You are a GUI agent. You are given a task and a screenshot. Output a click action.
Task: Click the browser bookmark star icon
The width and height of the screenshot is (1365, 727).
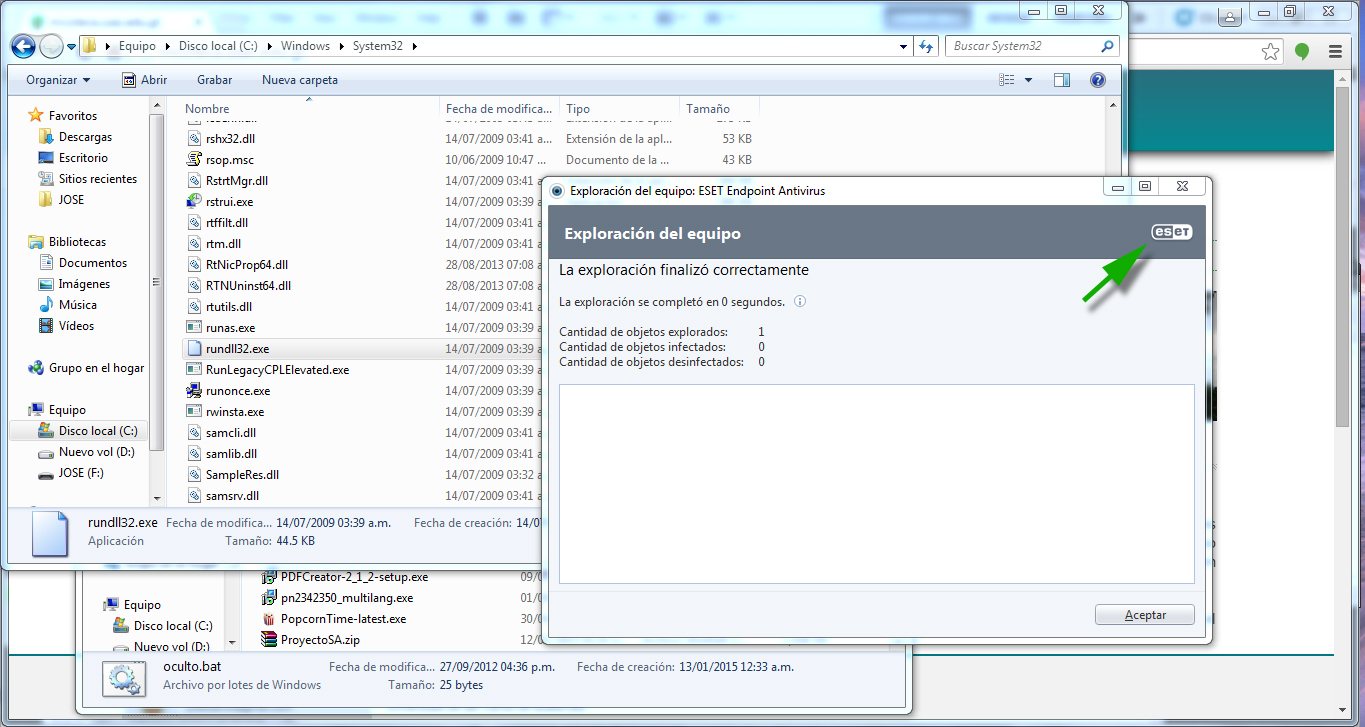coord(1270,52)
